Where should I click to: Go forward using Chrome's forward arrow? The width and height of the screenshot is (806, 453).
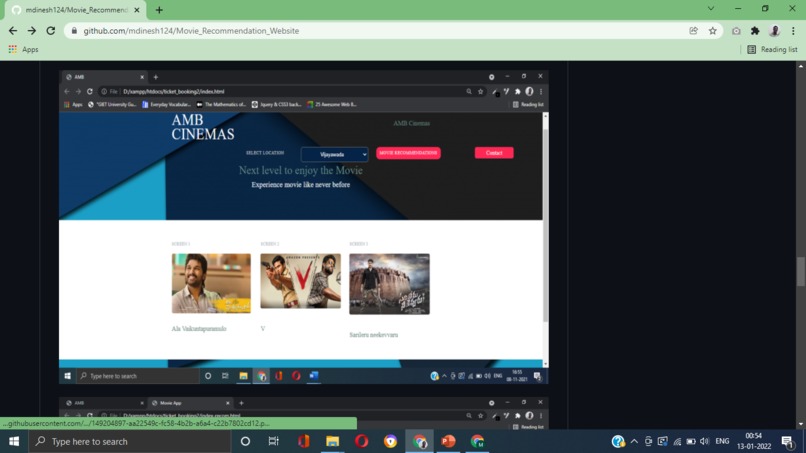tap(32, 31)
